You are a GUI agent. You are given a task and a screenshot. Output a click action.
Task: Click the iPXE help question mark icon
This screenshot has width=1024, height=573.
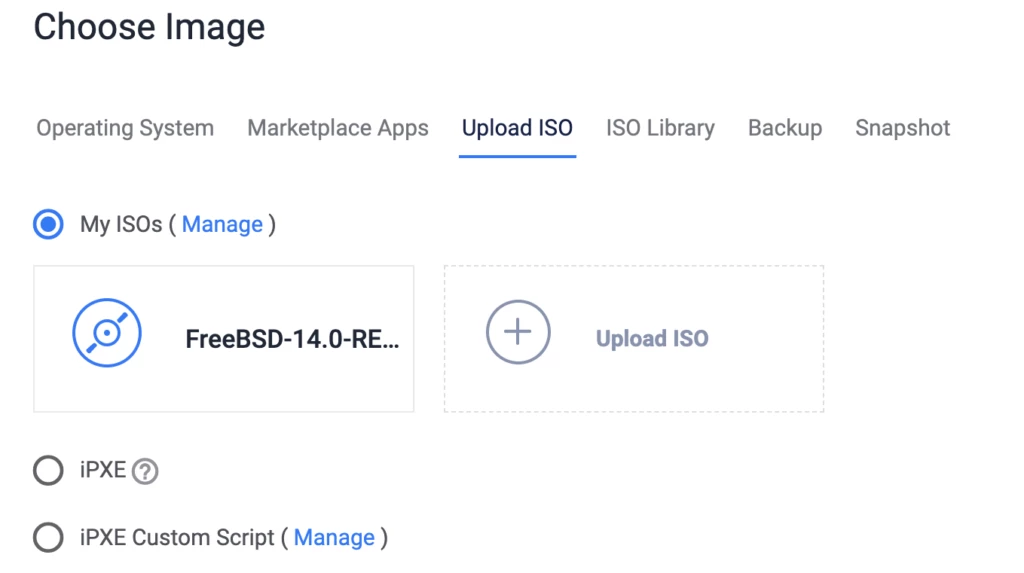tap(145, 471)
